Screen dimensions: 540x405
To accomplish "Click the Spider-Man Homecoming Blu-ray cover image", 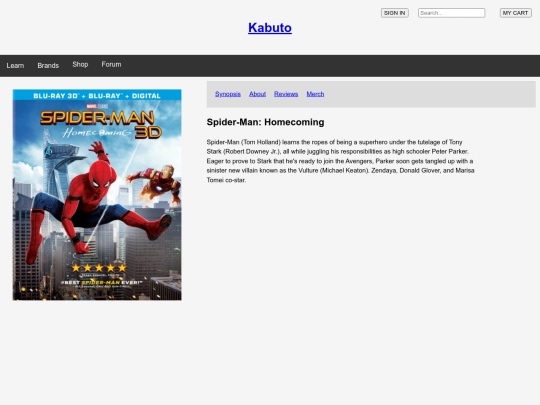I will 97,195.
